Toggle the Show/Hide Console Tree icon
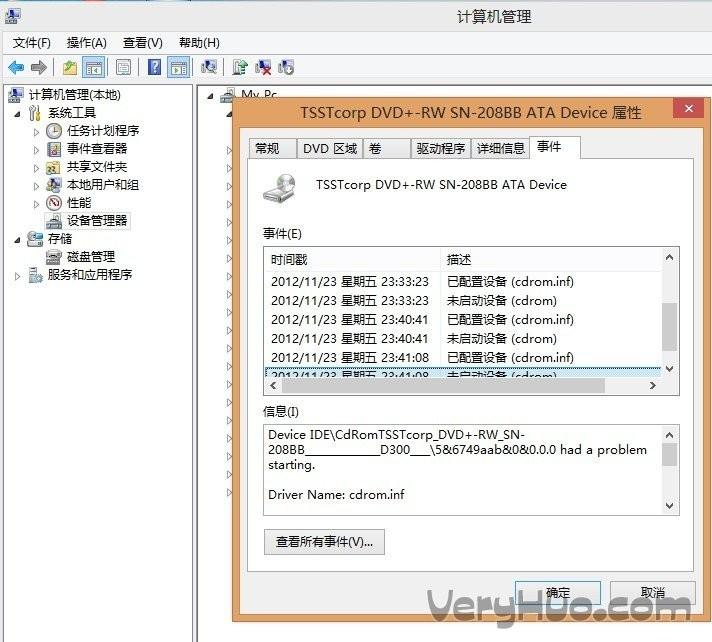Screen dimensions: 712x642 point(94,68)
